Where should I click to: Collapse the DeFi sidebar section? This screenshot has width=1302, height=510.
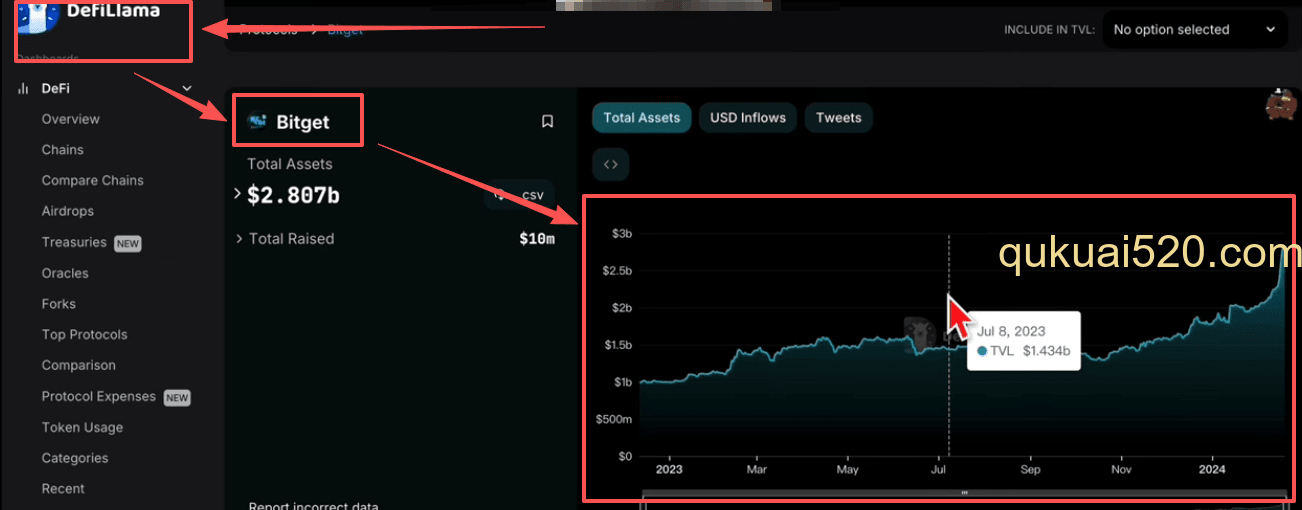pos(186,89)
